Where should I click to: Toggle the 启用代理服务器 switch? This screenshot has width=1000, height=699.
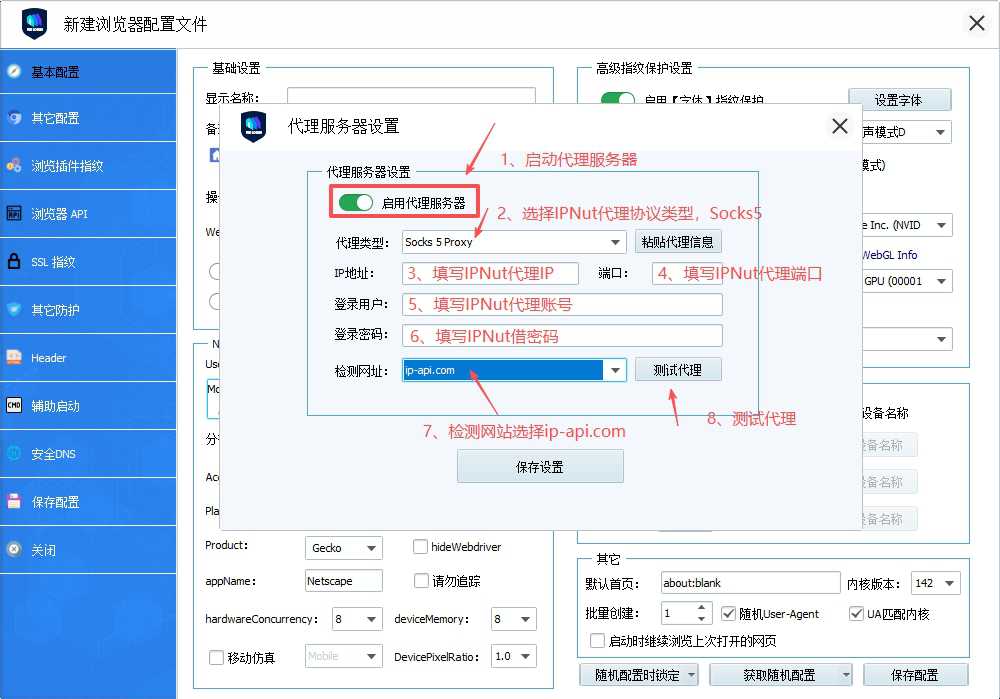(x=356, y=203)
